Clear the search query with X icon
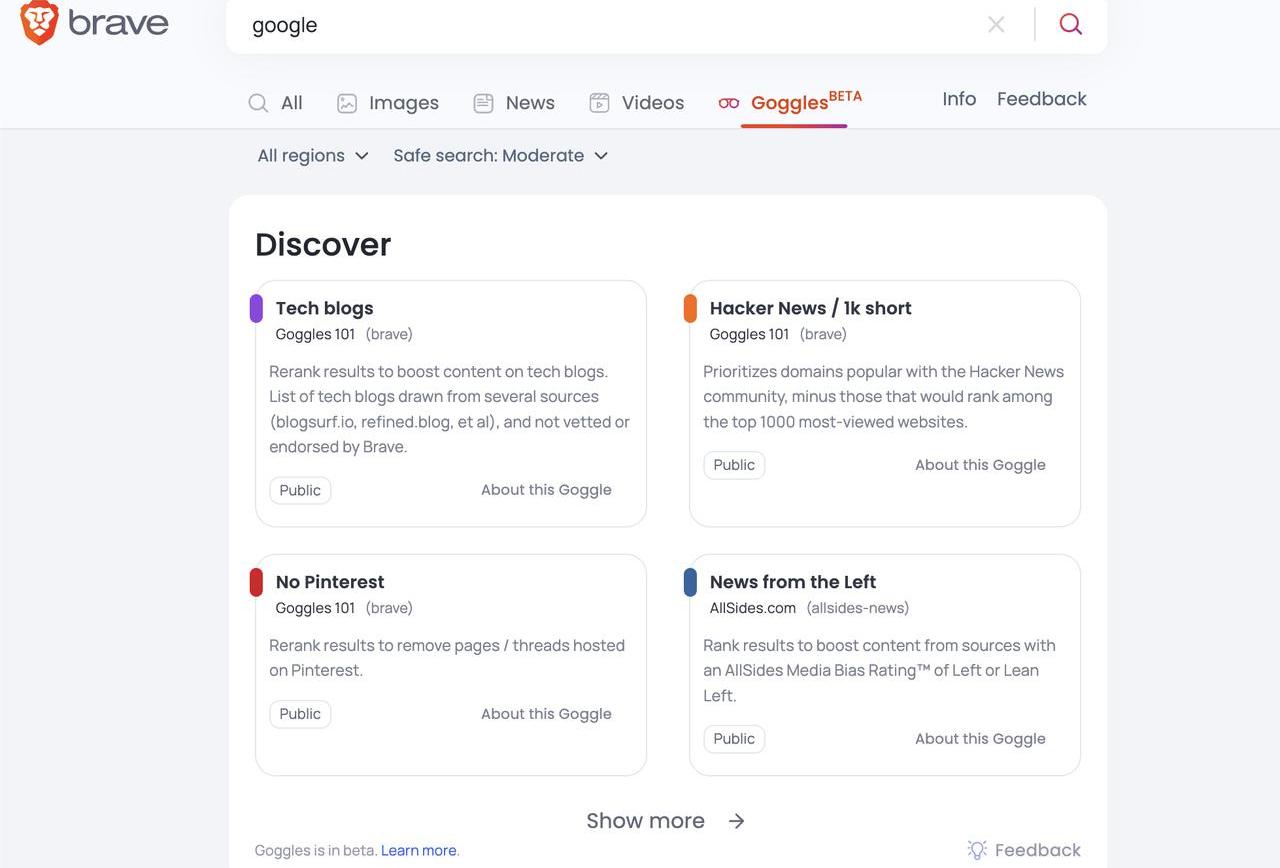 coord(996,25)
